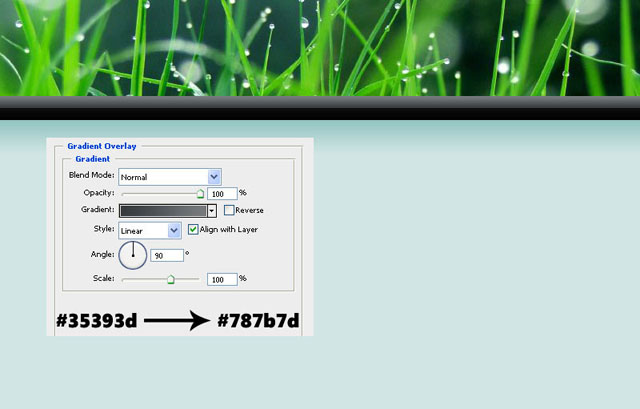The height and width of the screenshot is (409, 640).
Task: Click the Scale slider handle
Action: (x=171, y=279)
